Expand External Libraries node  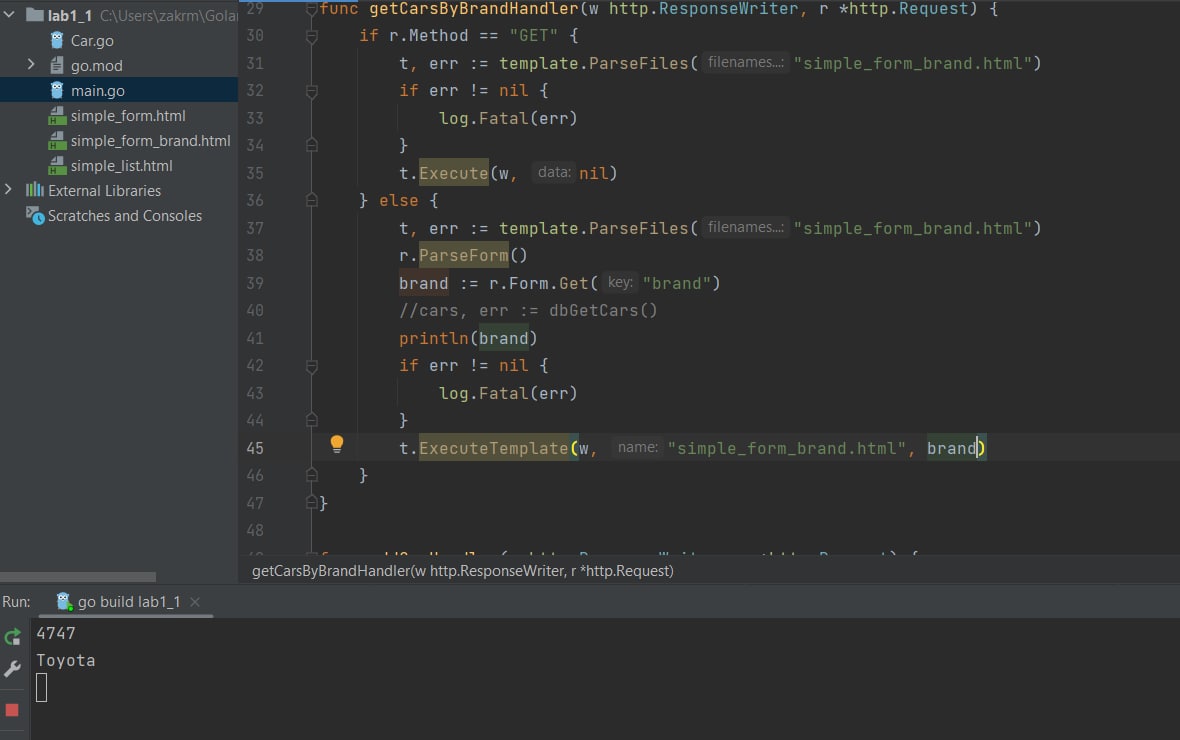(x=8, y=190)
